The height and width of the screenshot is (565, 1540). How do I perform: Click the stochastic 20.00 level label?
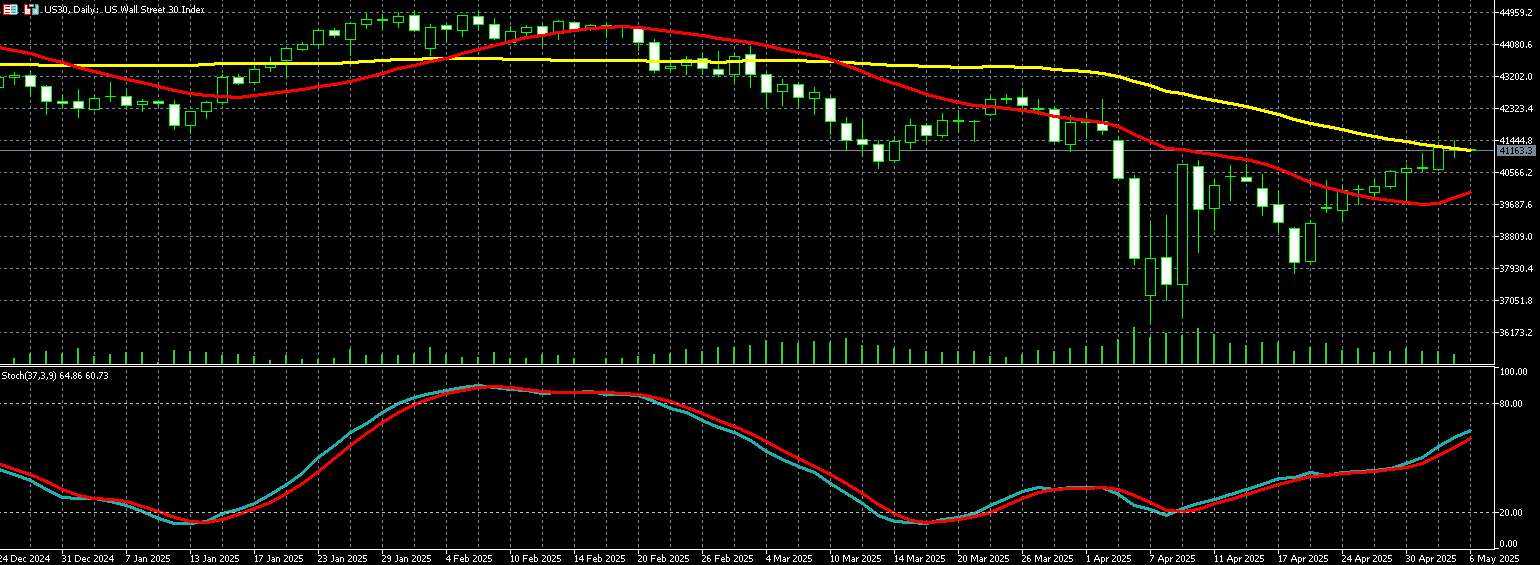click(x=1512, y=512)
